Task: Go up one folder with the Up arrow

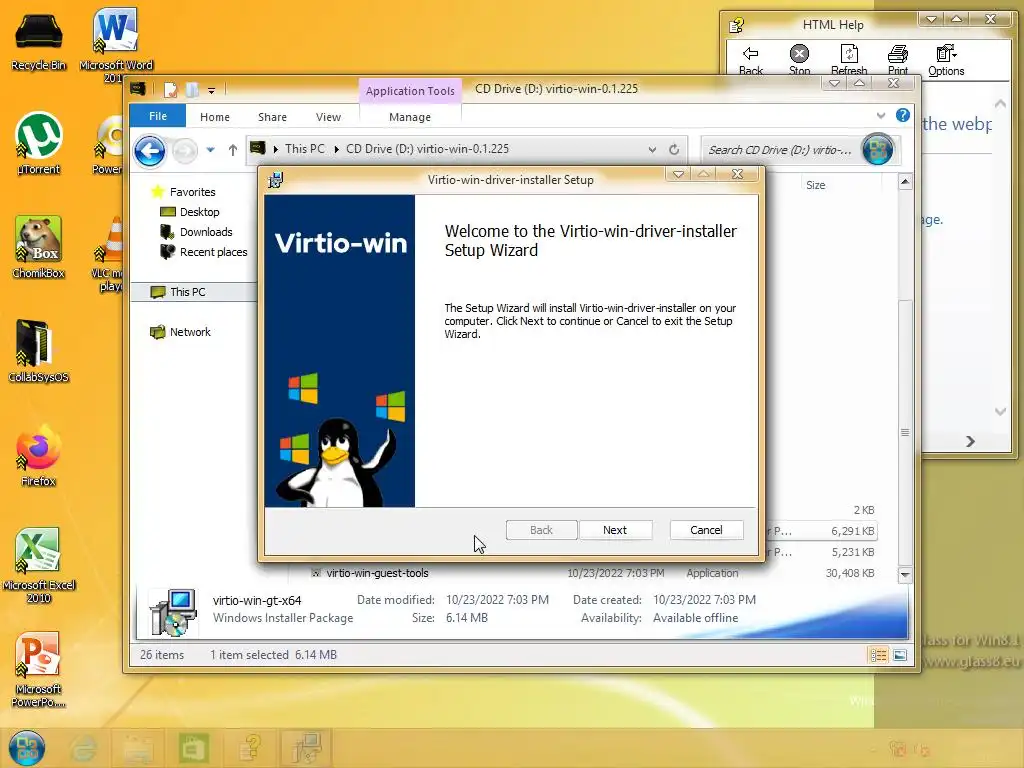Action: pyautogui.click(x=232, y=150)
